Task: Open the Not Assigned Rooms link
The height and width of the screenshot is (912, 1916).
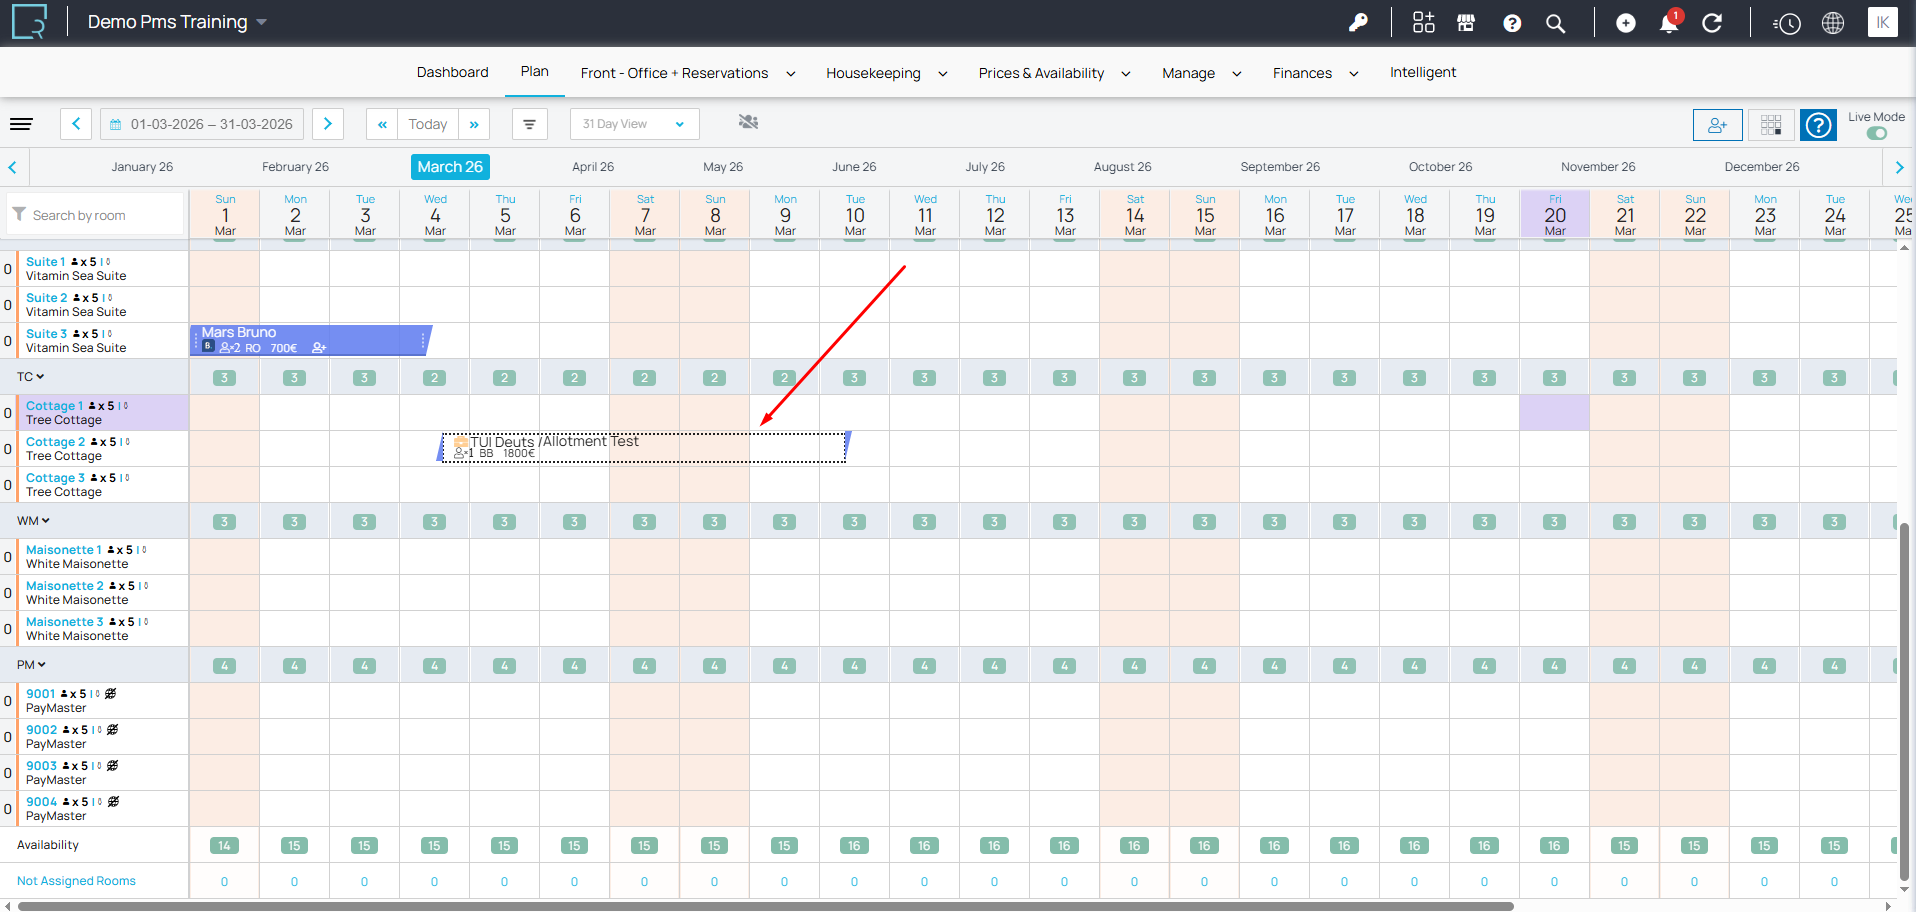Action: (x=76, y=881)
